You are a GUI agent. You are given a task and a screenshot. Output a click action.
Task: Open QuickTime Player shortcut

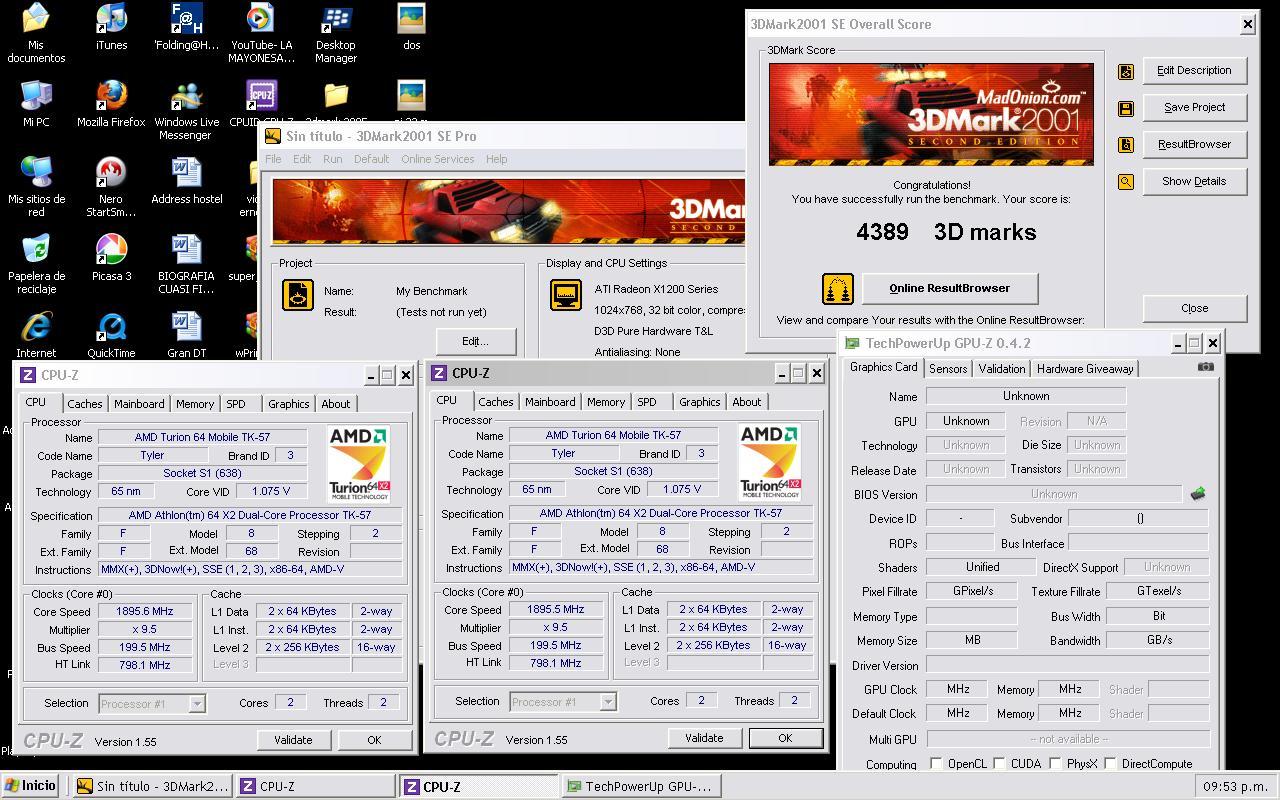click(x=111, y=335)
